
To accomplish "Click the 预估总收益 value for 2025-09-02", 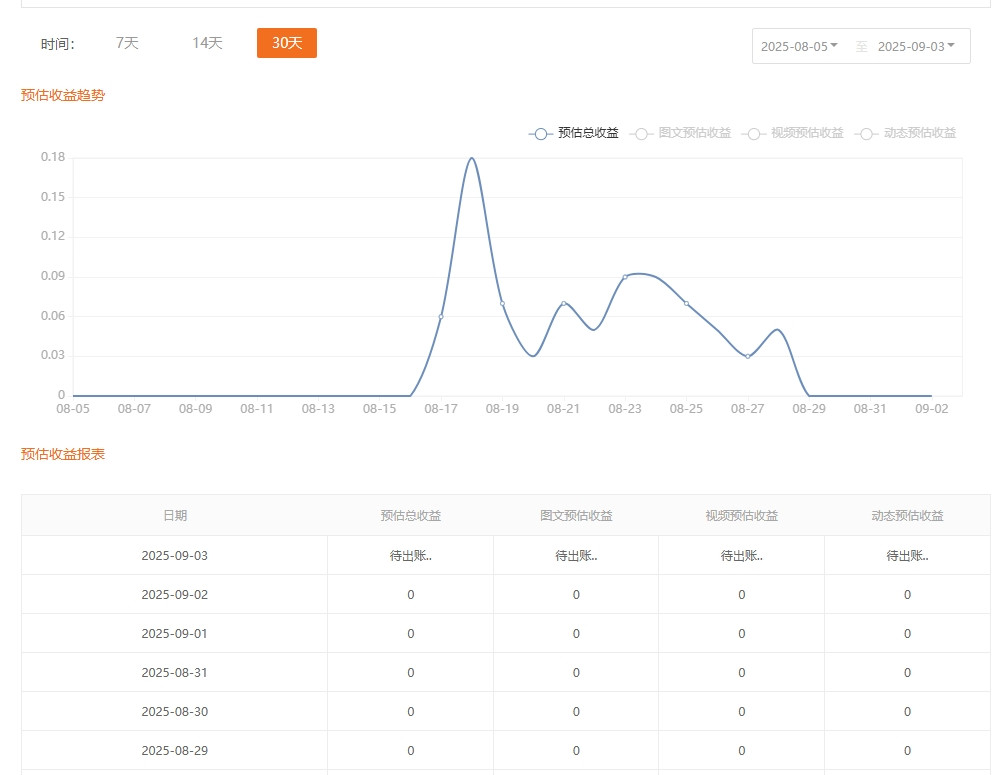I will [410, 594].
